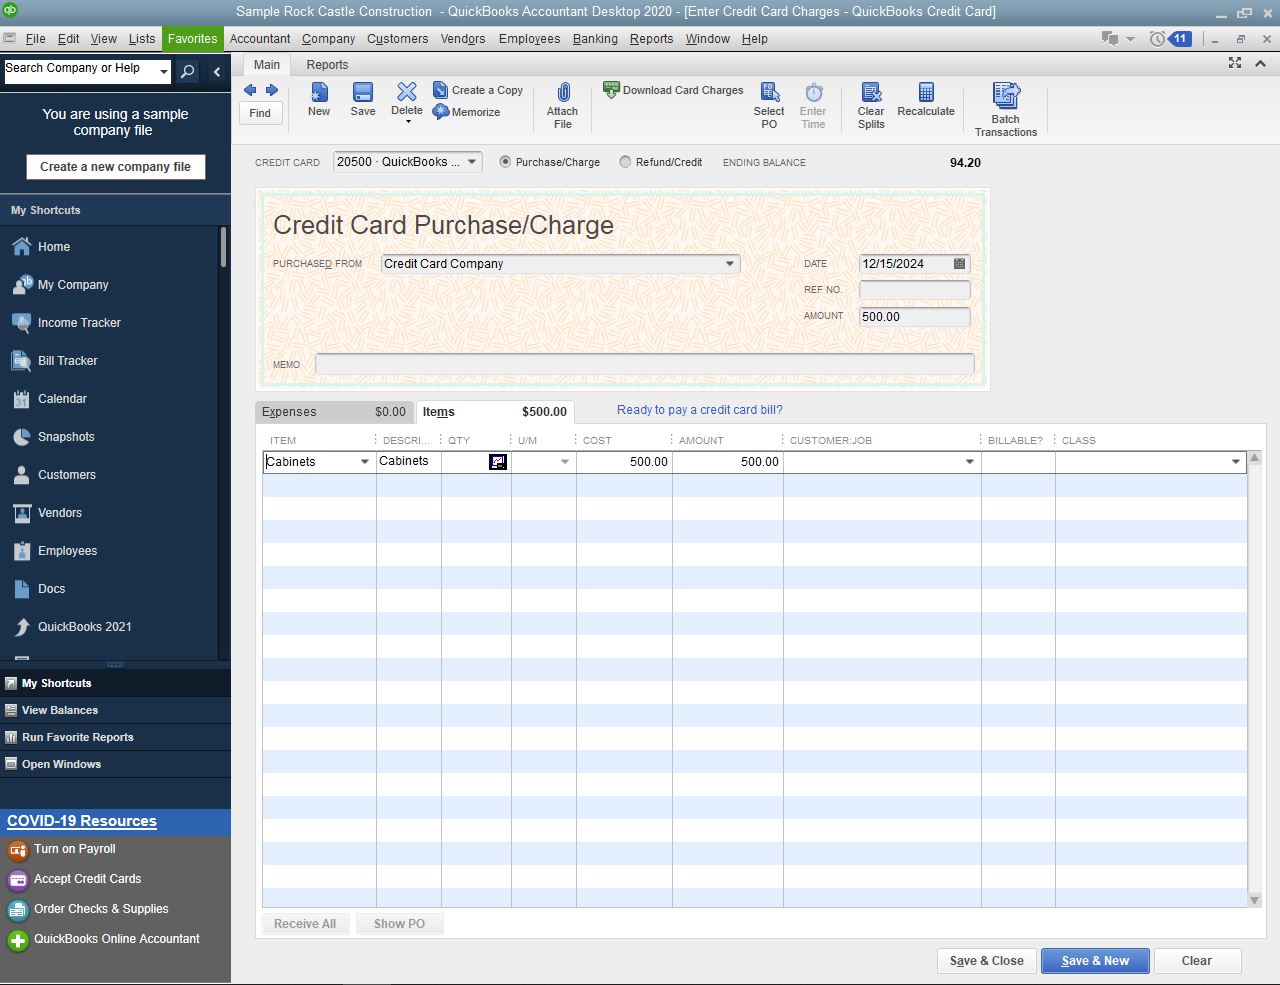1280x985 pixels.
Task: Click the Attach File paperclip icon
Action: coord(563,93)
